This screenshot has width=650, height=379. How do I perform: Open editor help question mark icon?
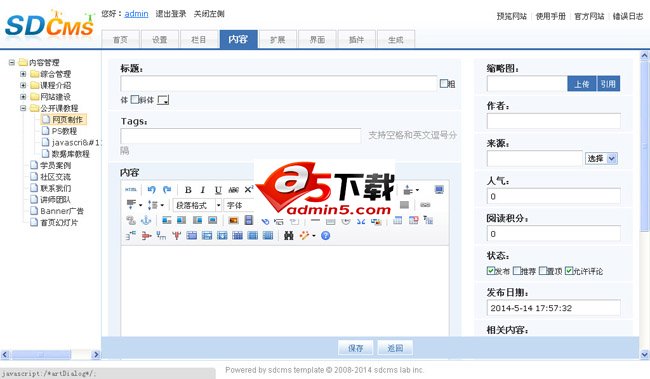click(325, 236)
